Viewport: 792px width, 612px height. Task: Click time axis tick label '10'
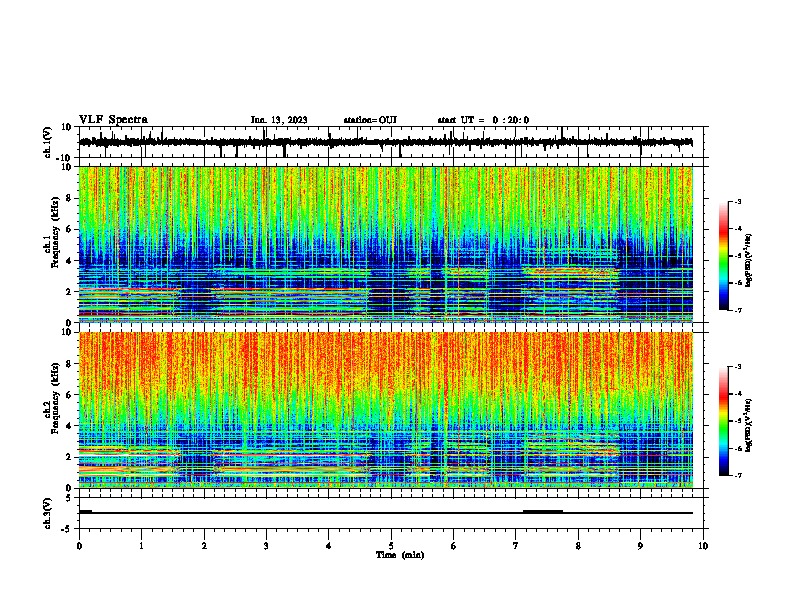(703, 546)
